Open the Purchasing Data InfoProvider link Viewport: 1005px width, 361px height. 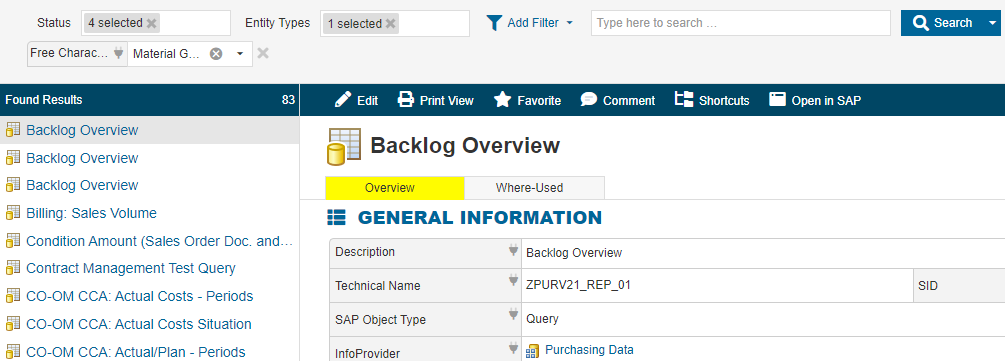(589, 350)
